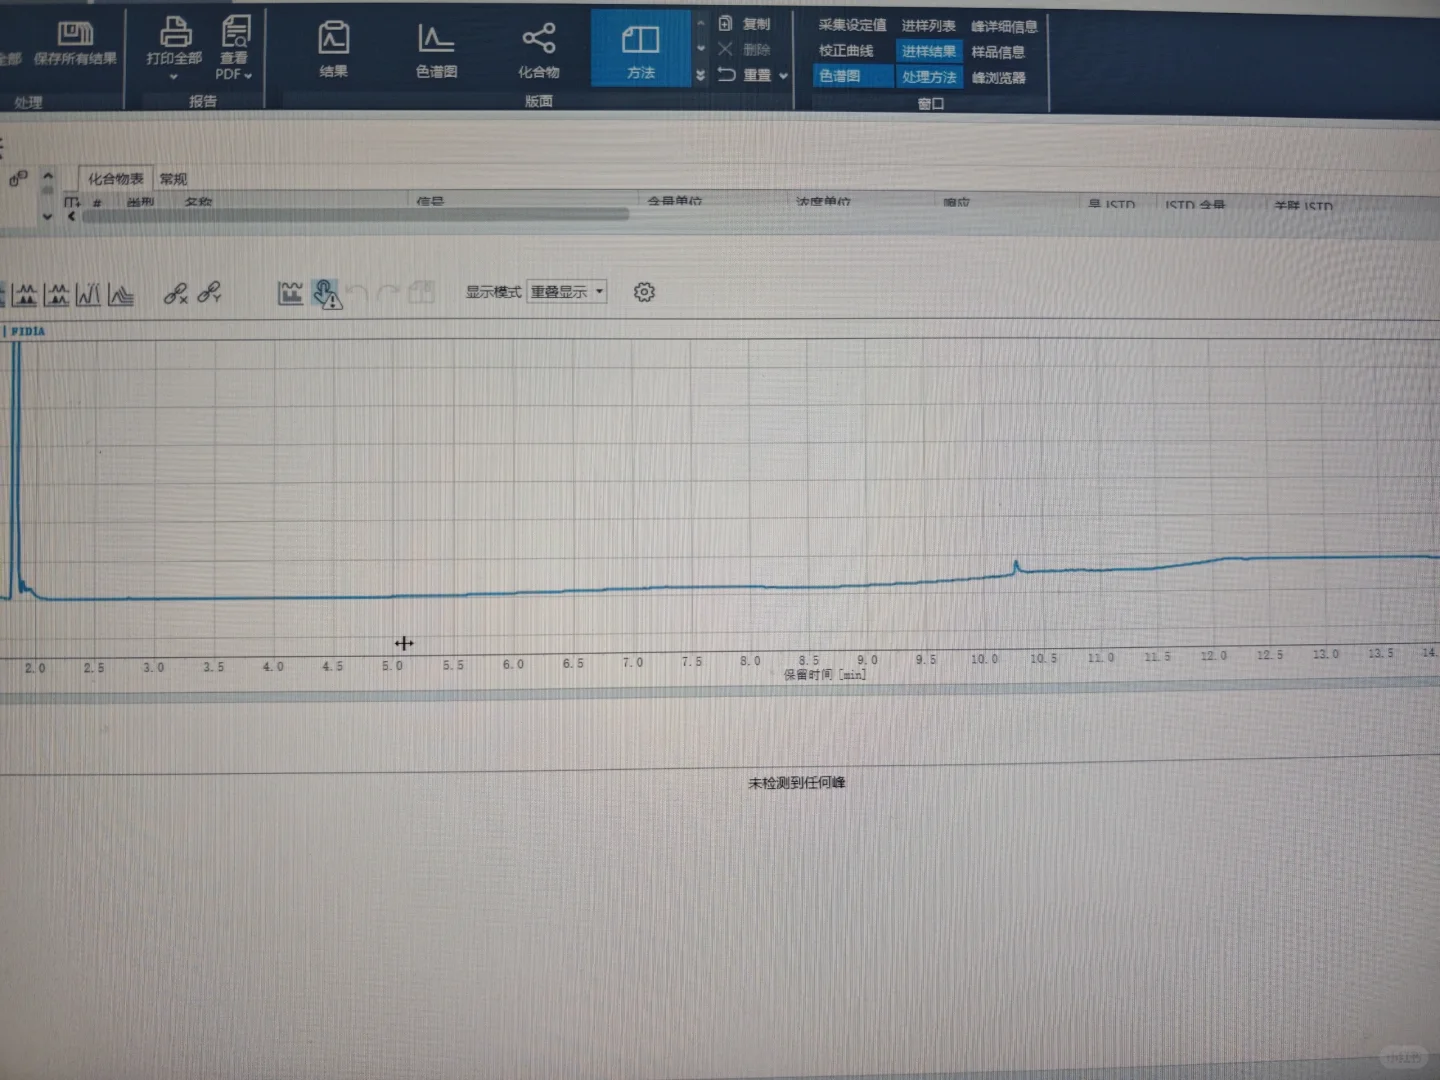Toggle the 样品信息 window

pos(998,52)
